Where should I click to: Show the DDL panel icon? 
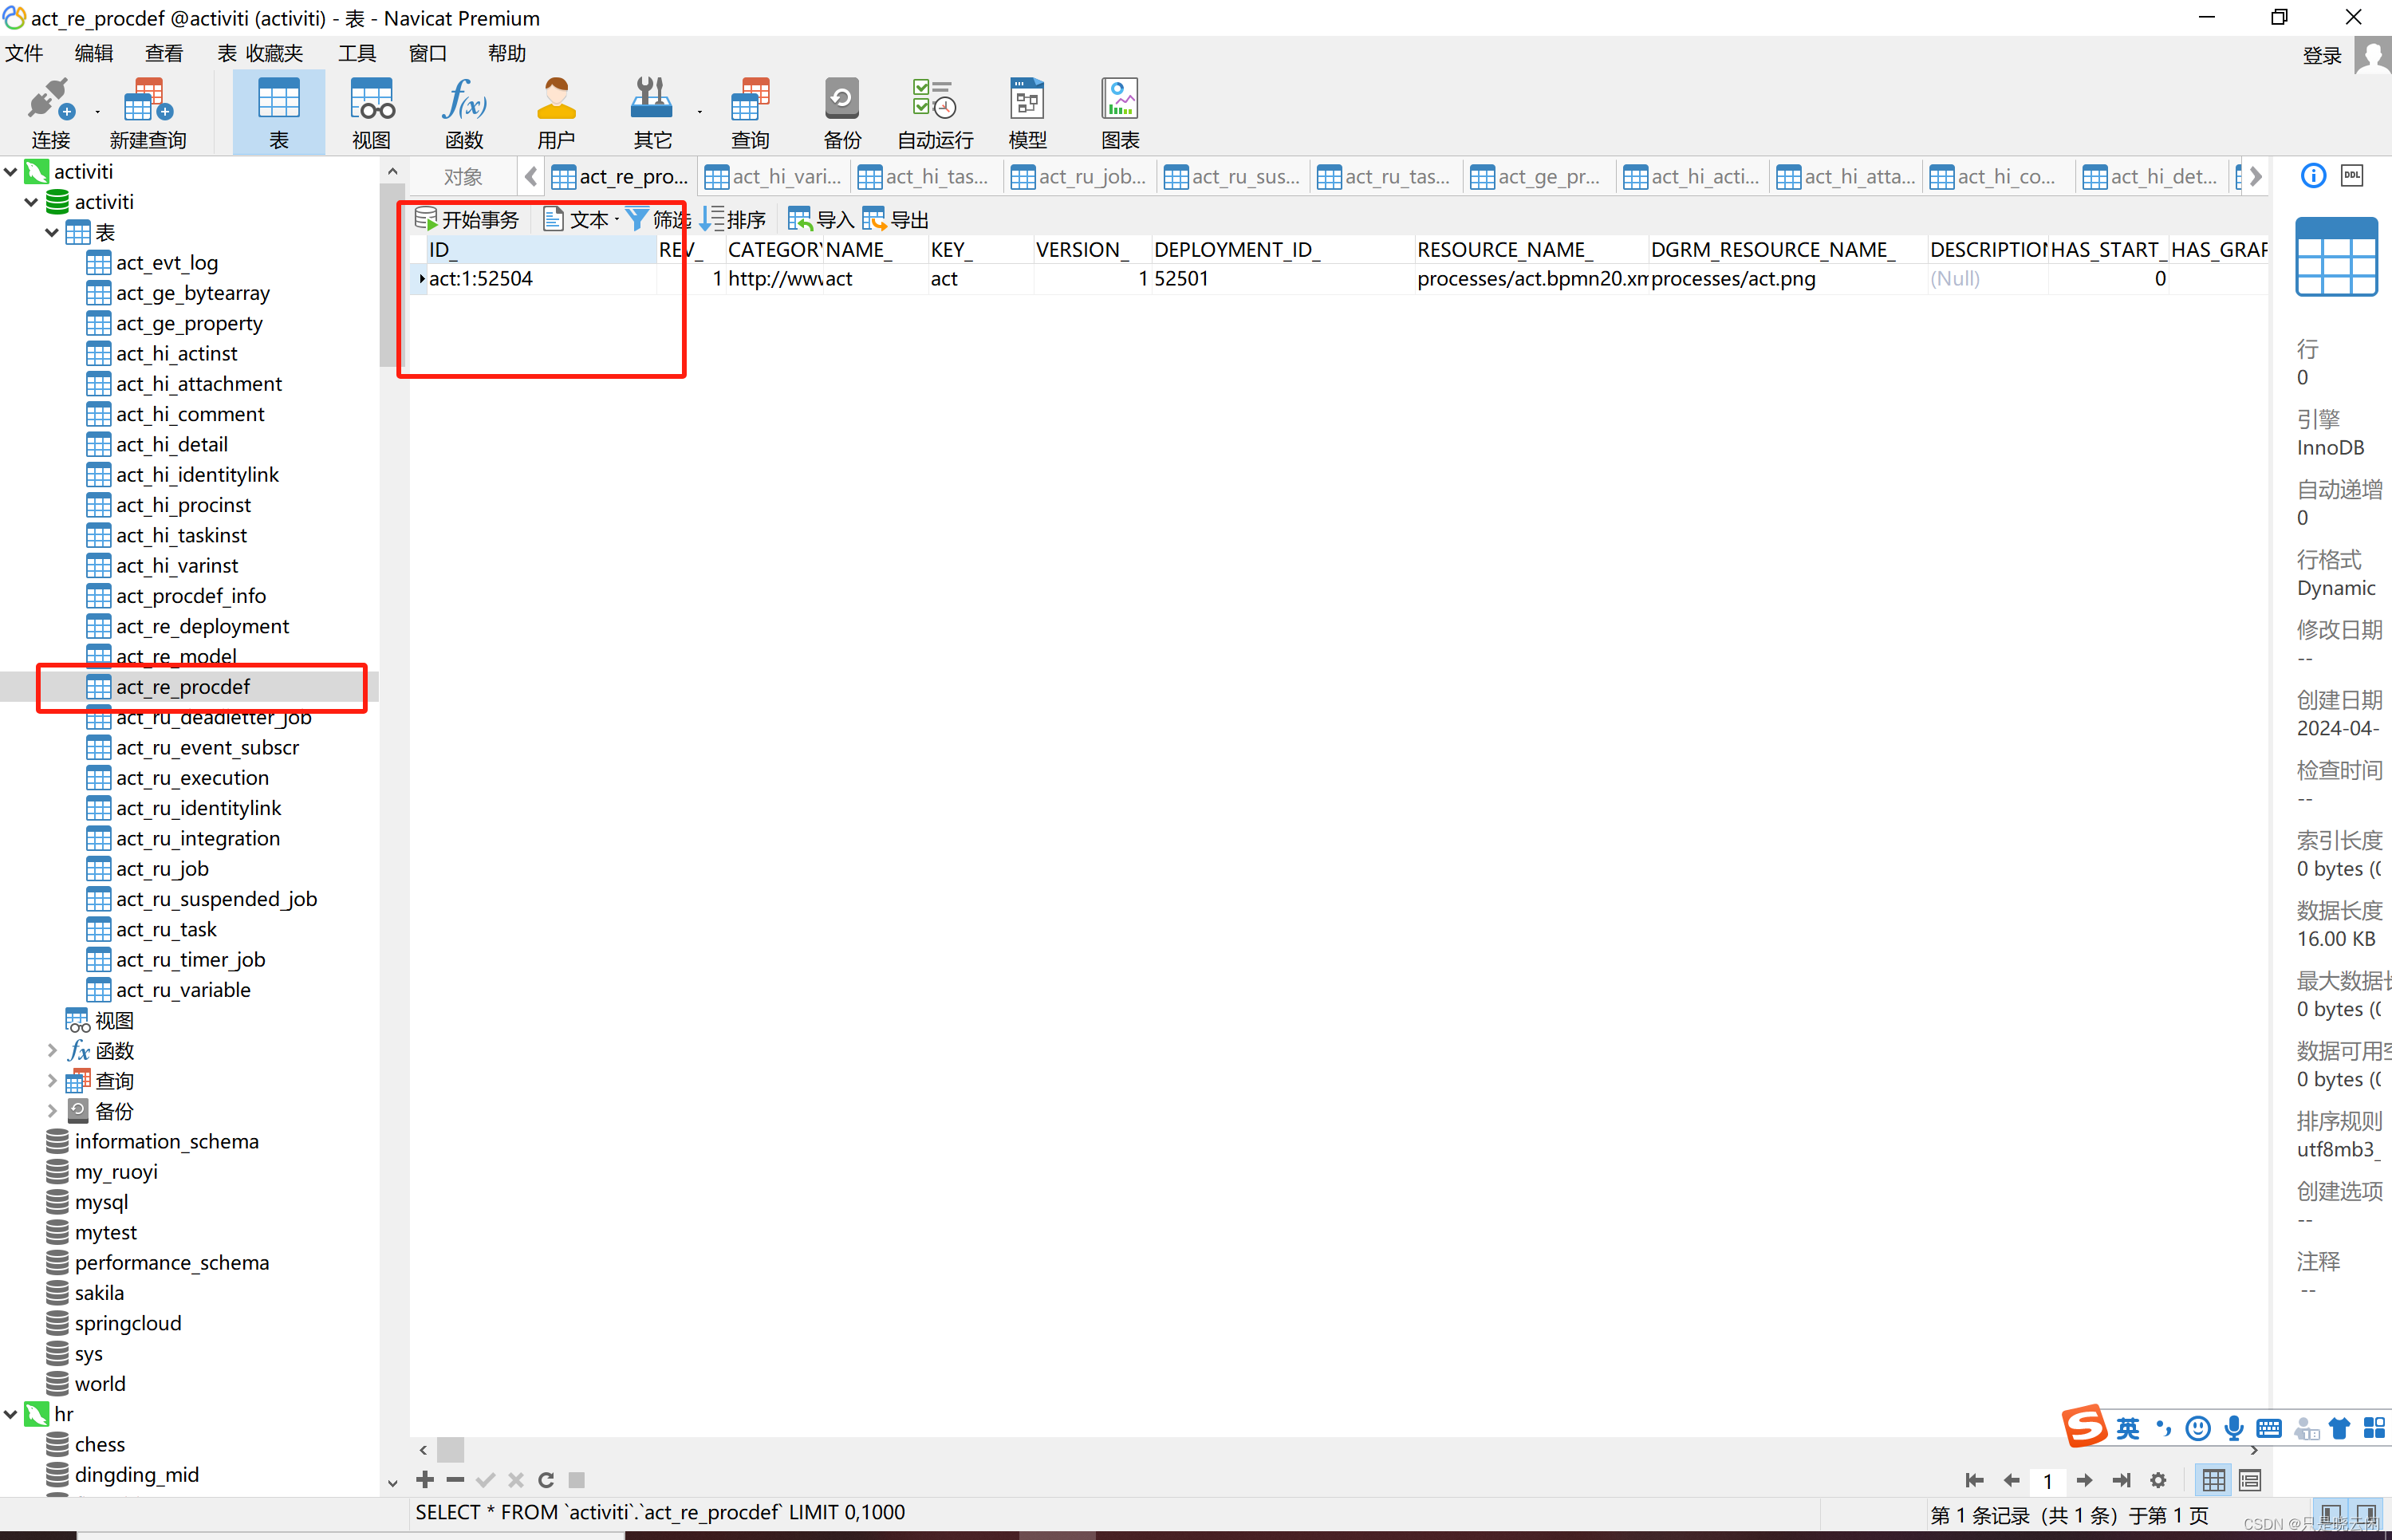(2352, 176)
